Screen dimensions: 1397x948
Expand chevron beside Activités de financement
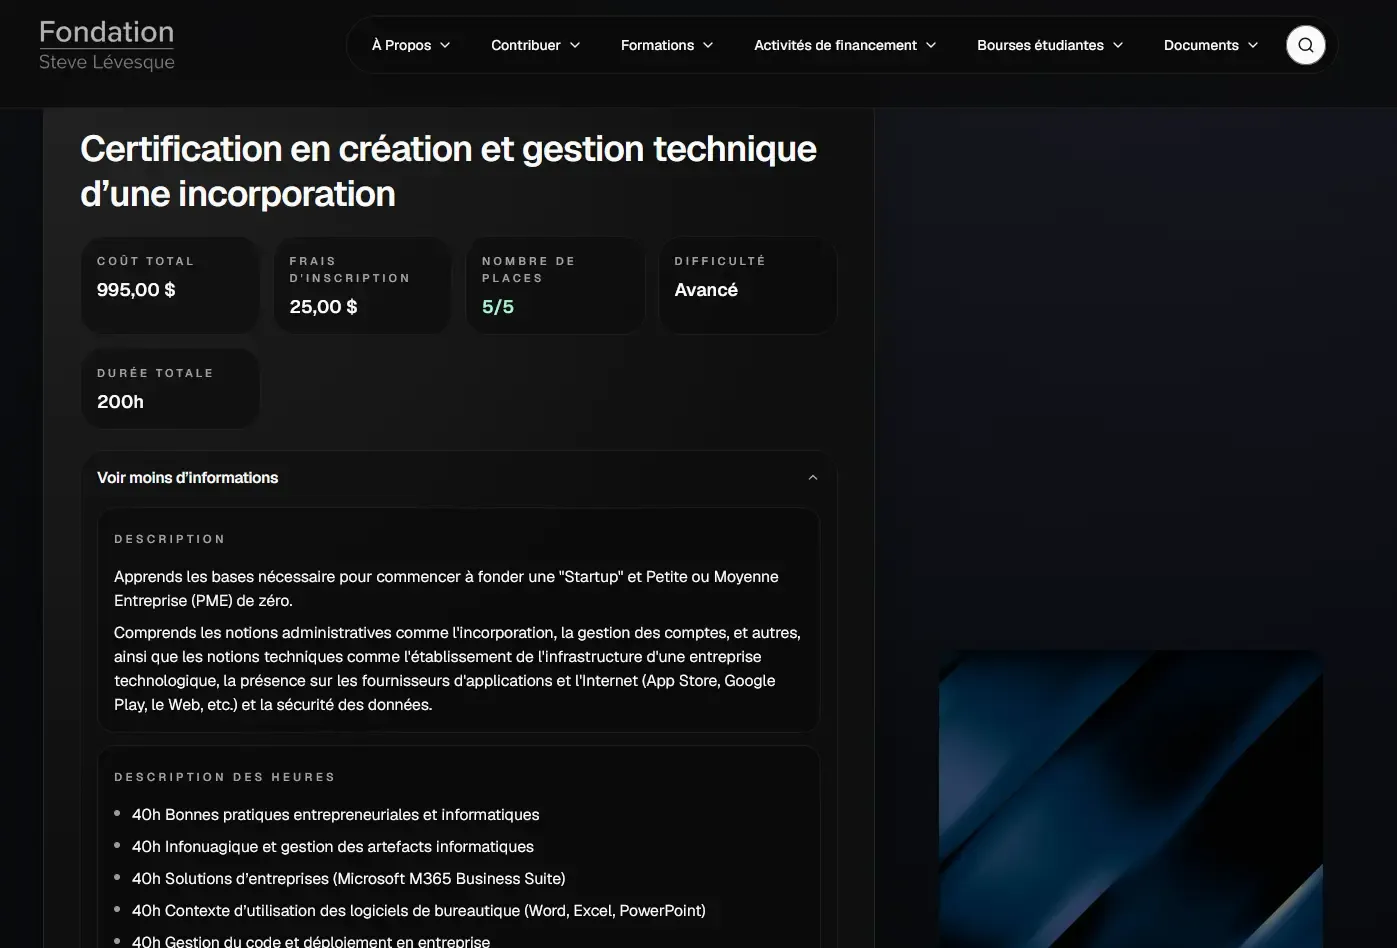point(931,45)
